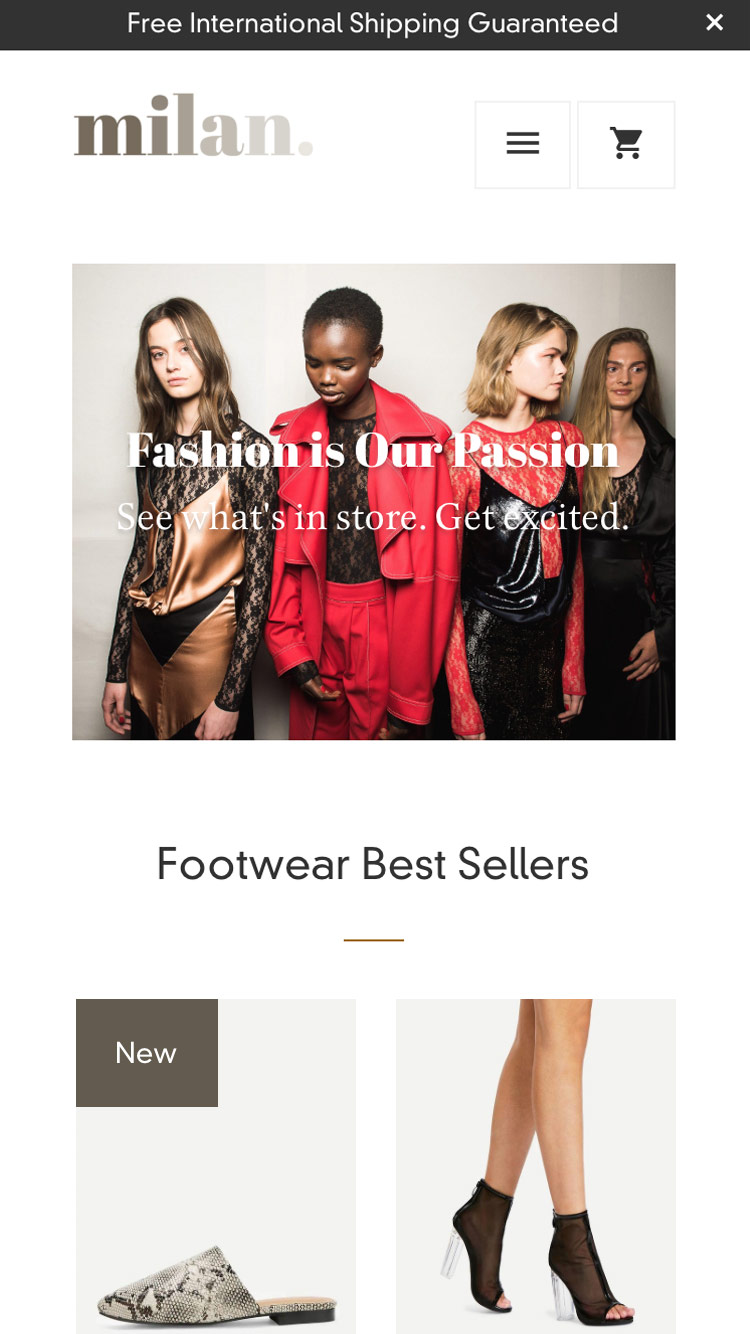
Task: Go to homepage via milan logo
Action: (x=193, y=126)
